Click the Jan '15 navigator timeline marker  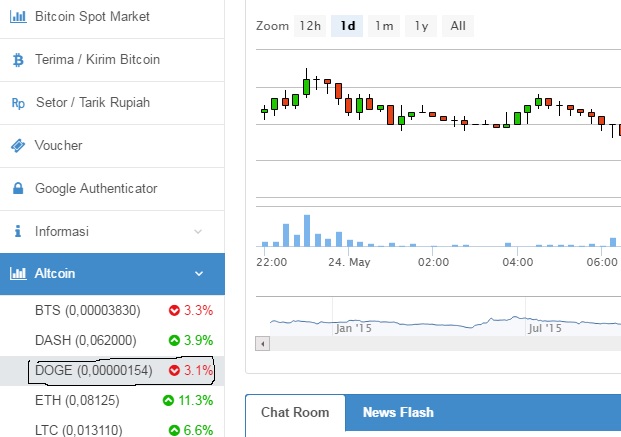coord(353,328)
